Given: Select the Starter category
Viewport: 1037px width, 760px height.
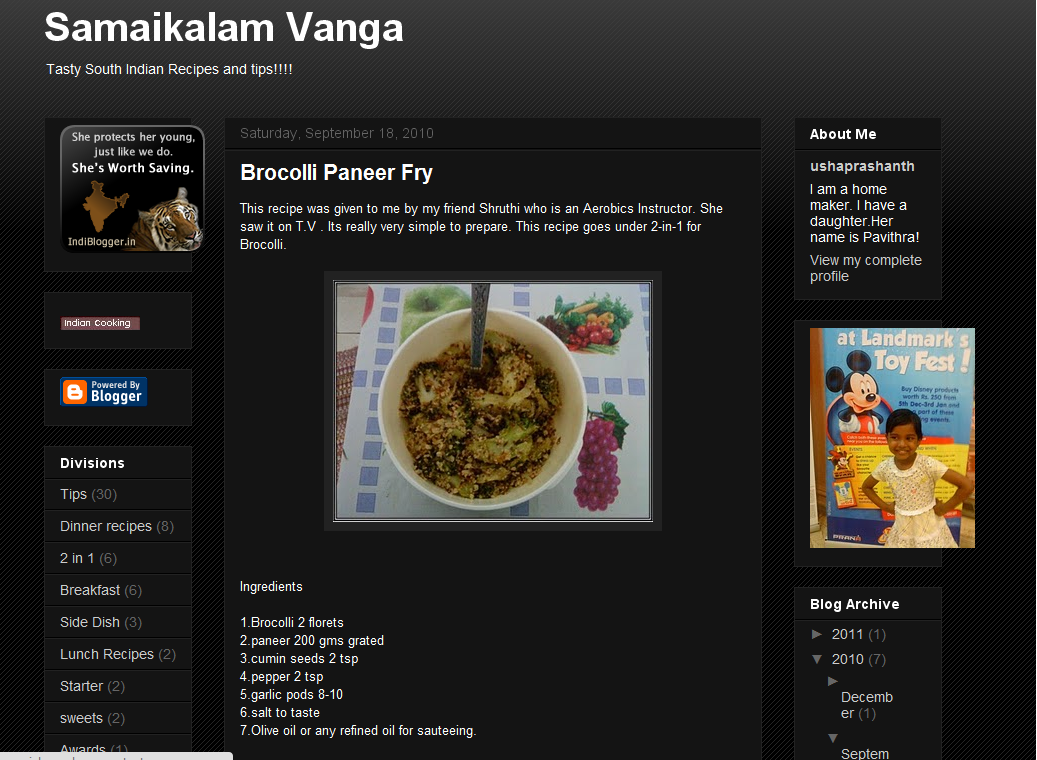Looking at the screenshot, I should point(81,686).
